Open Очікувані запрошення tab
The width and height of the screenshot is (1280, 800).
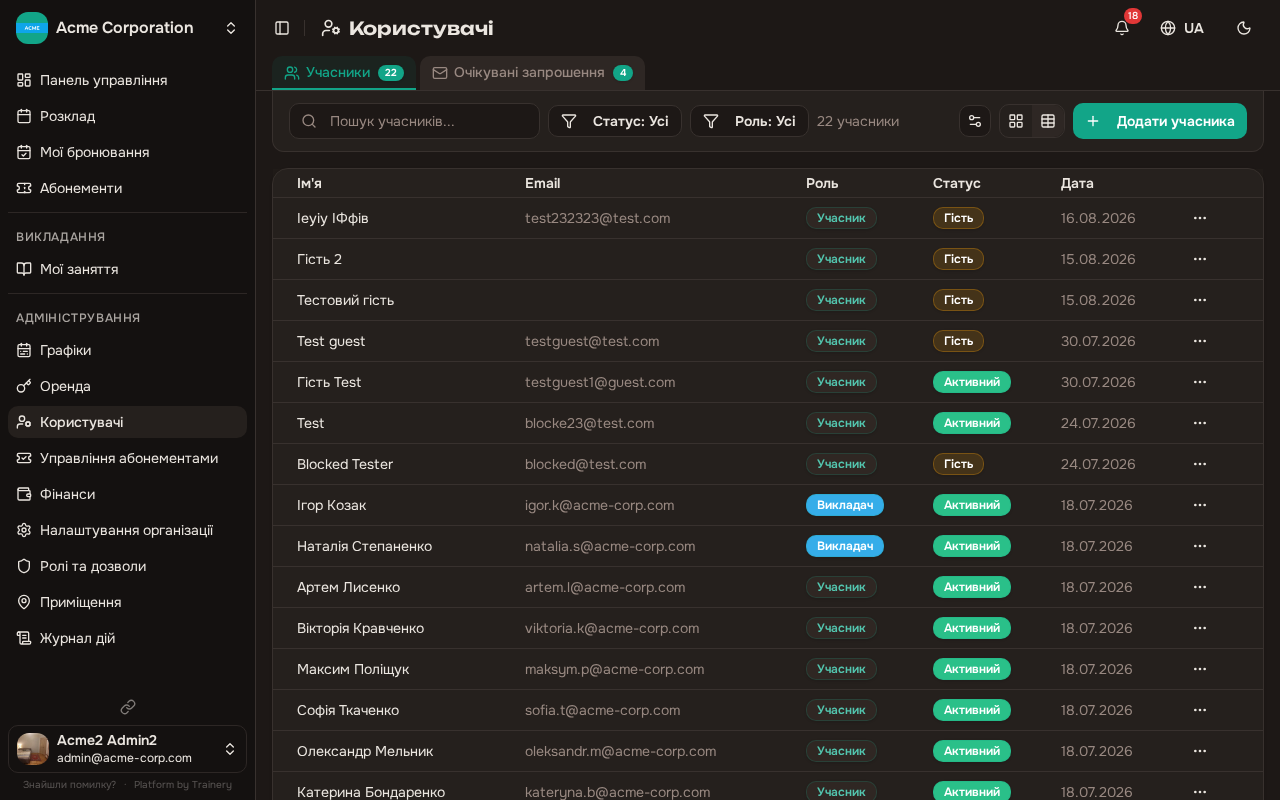pos(532,73)
